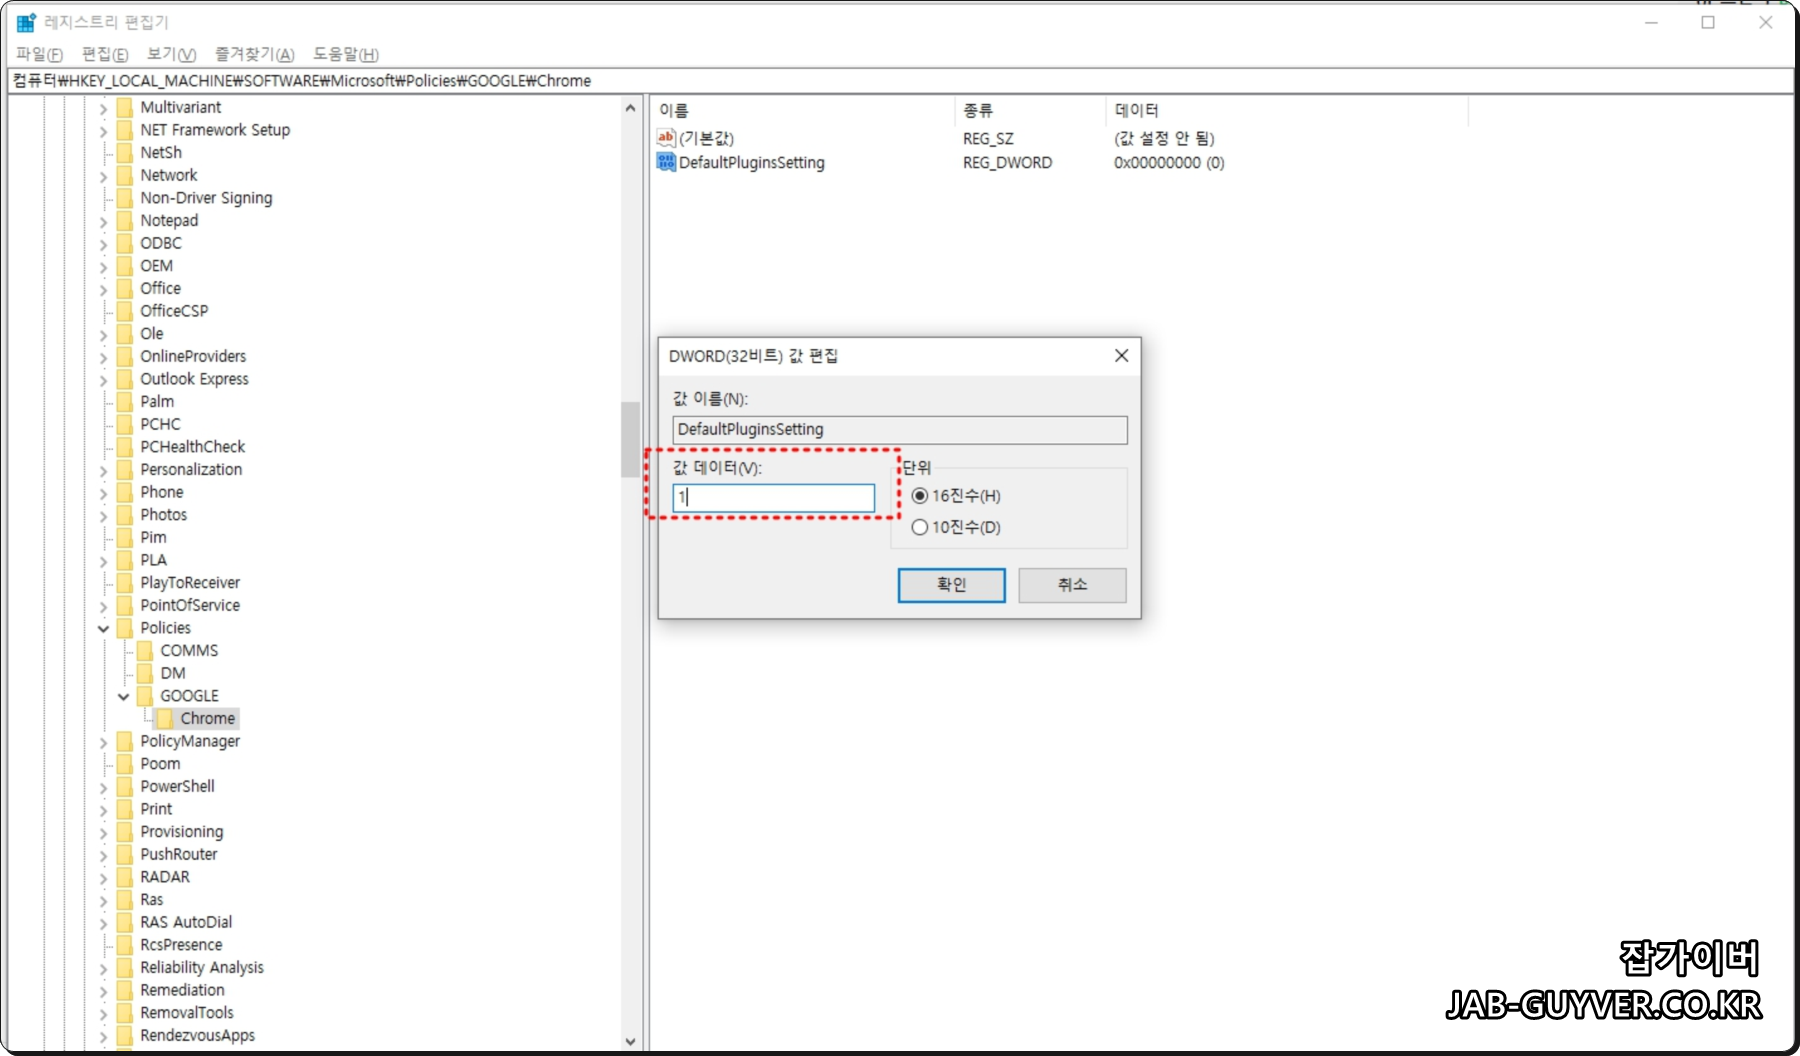Click the Poom folder icon
Screen dimensions: 1800x1056
click(x=125, y=764)
